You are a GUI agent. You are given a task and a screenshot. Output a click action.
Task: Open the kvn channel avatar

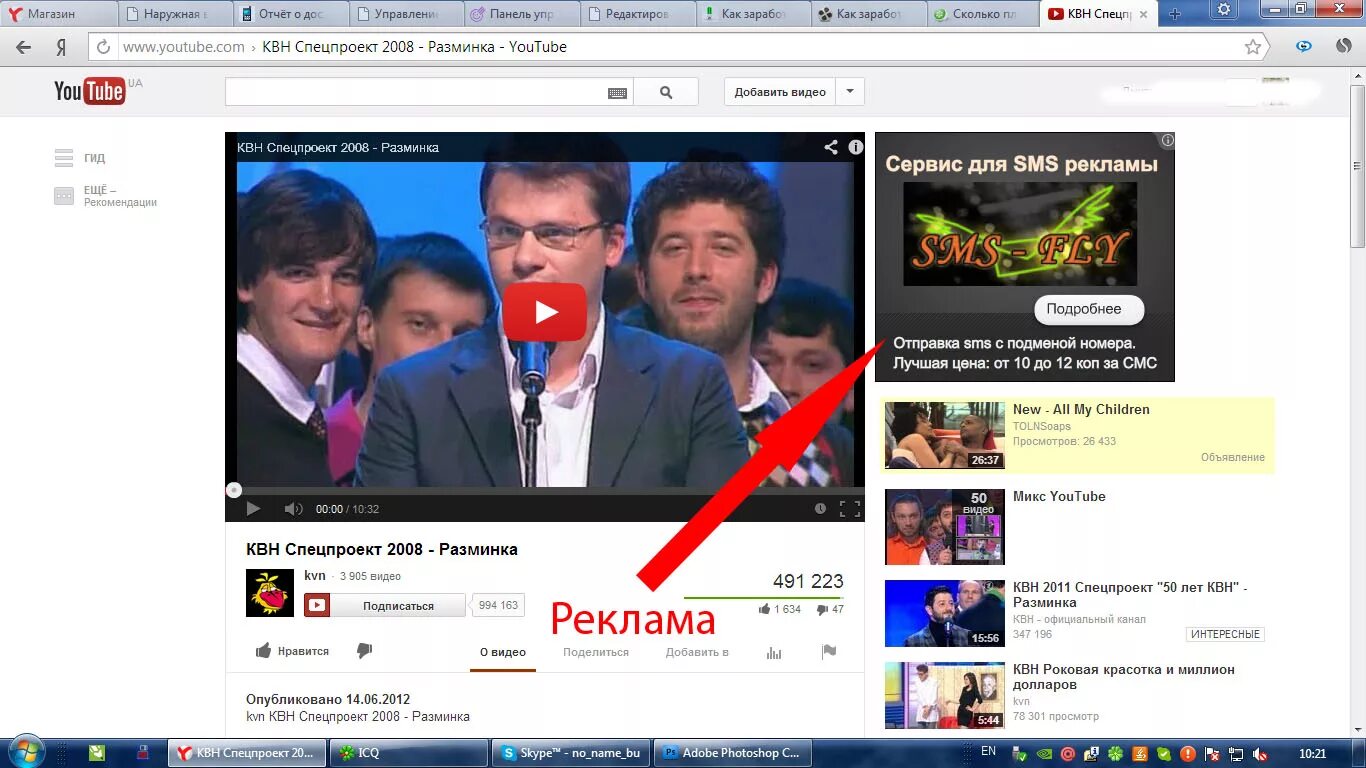pos(270,593)
